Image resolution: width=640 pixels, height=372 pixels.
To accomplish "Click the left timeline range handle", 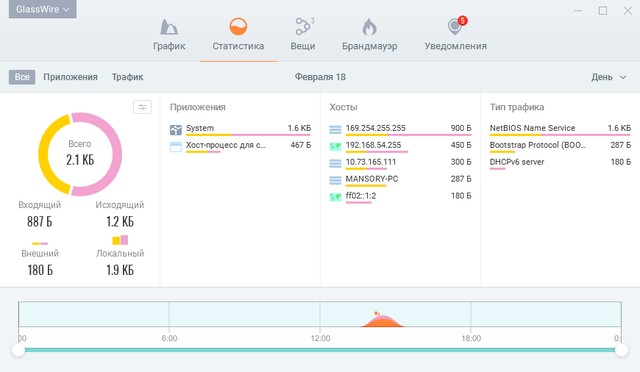I will pos(18,350).
